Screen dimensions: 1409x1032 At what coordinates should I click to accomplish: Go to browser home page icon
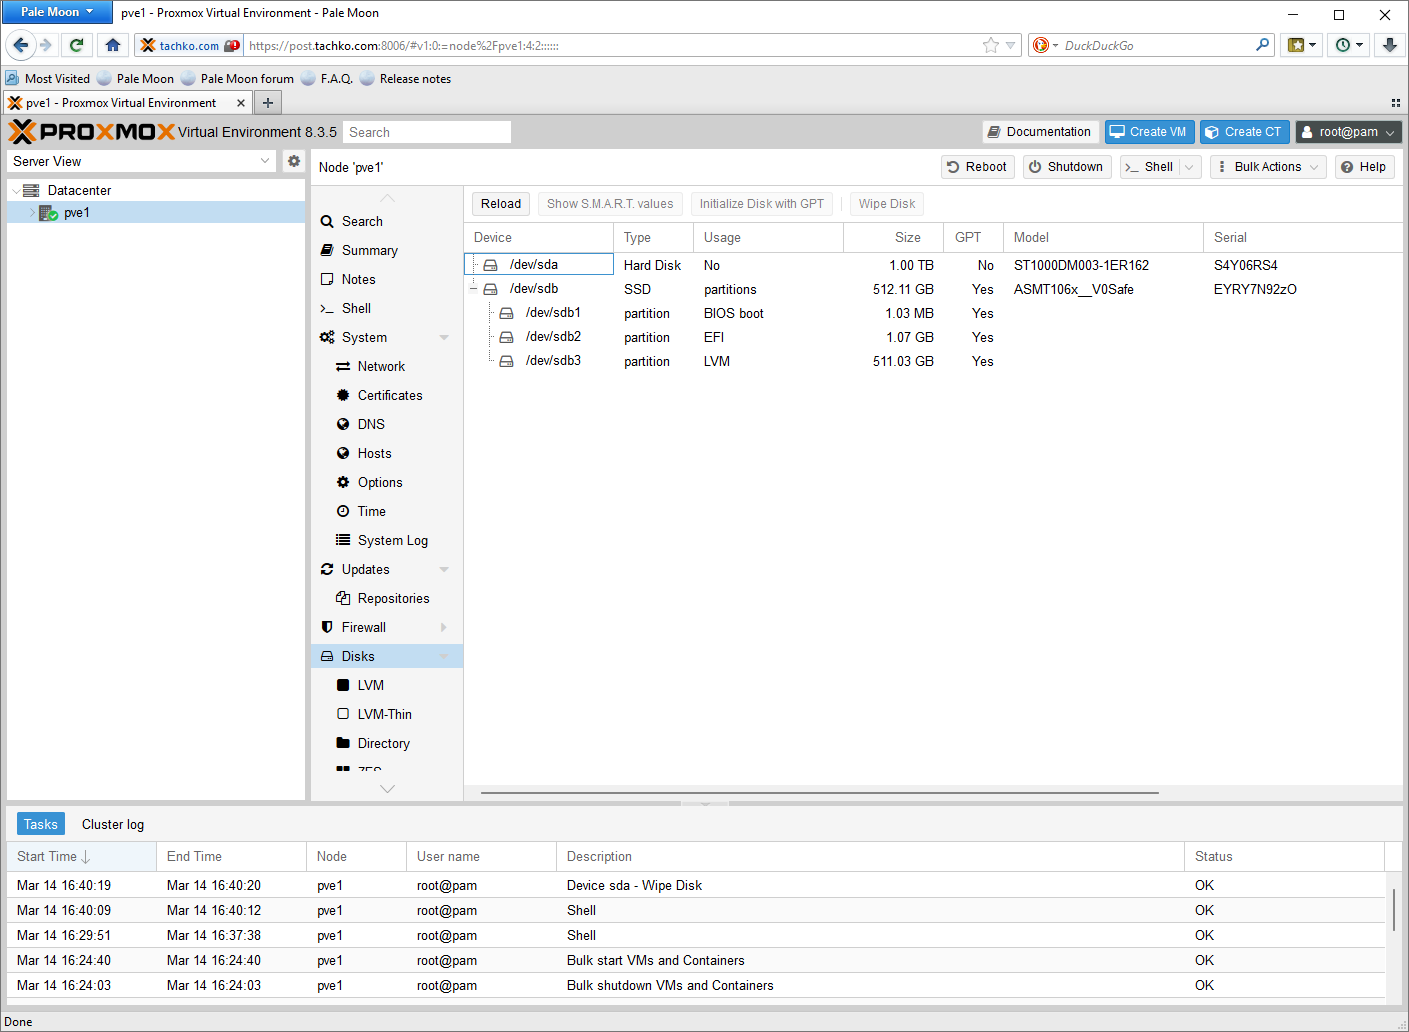(113, 45)
